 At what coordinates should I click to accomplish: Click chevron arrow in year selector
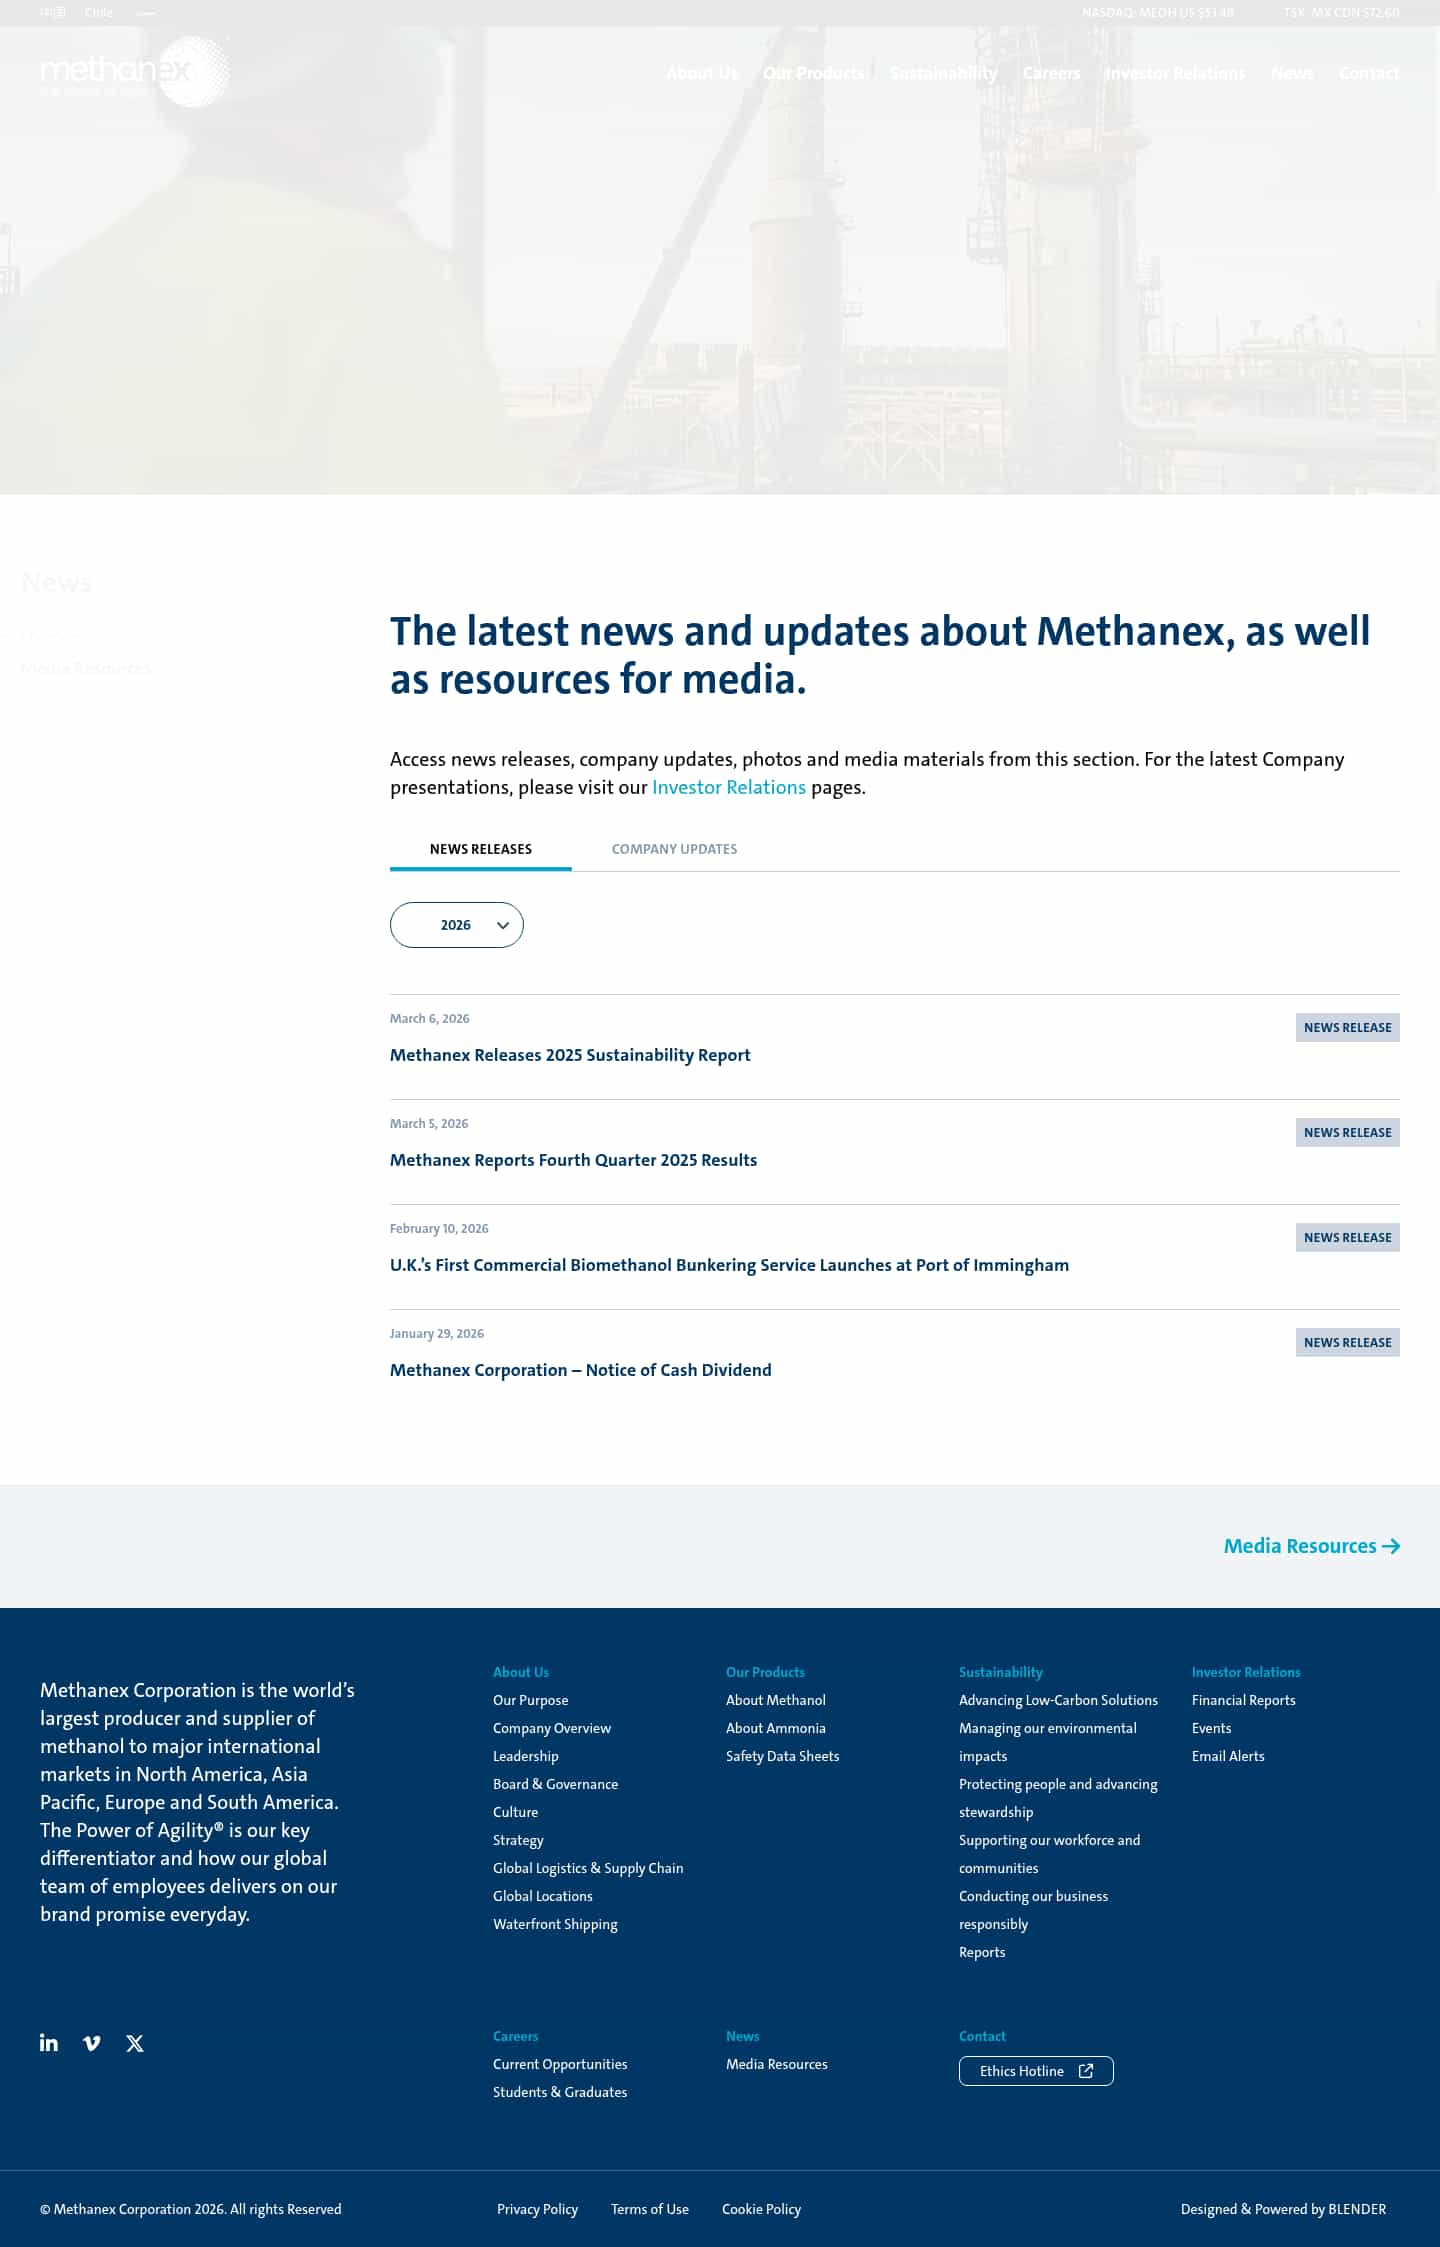coord(503,926)
